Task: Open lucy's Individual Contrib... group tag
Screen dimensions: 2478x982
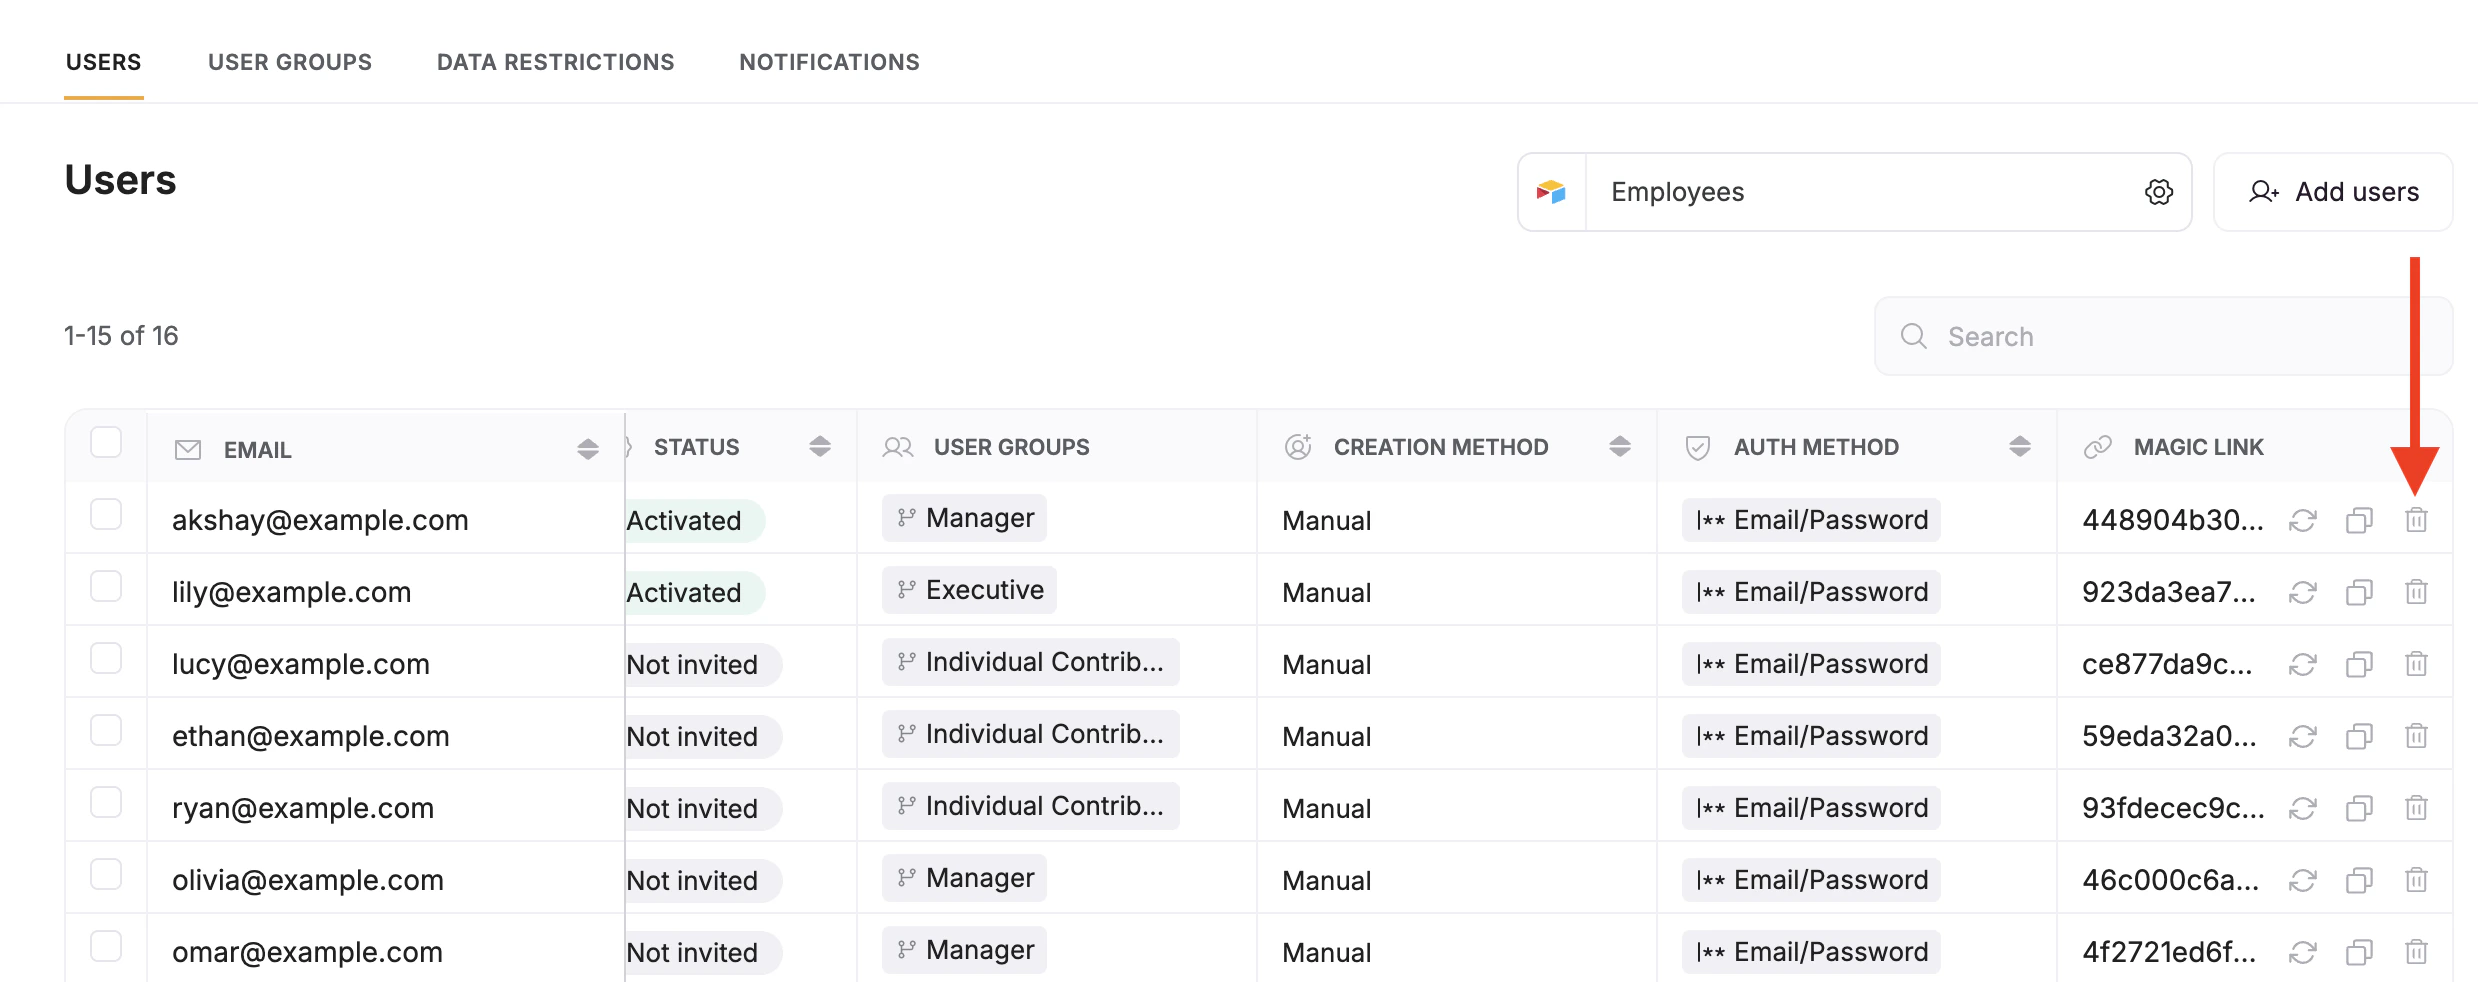Action: (1031, 662)
